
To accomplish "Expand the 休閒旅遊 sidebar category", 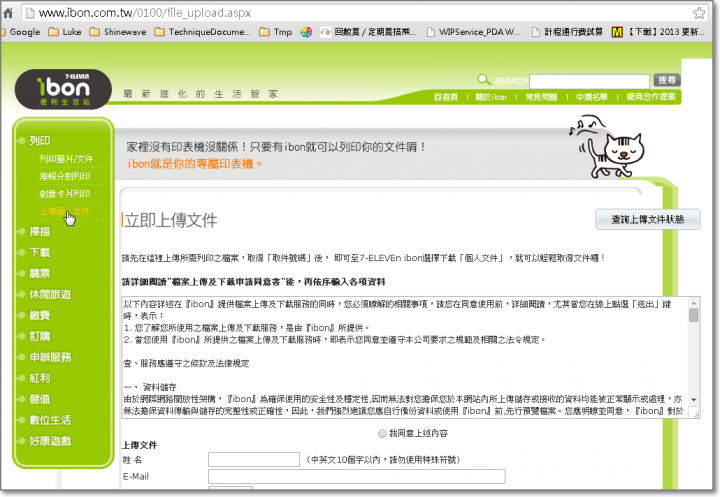I will pyautogui.click(x=50, y=294).
